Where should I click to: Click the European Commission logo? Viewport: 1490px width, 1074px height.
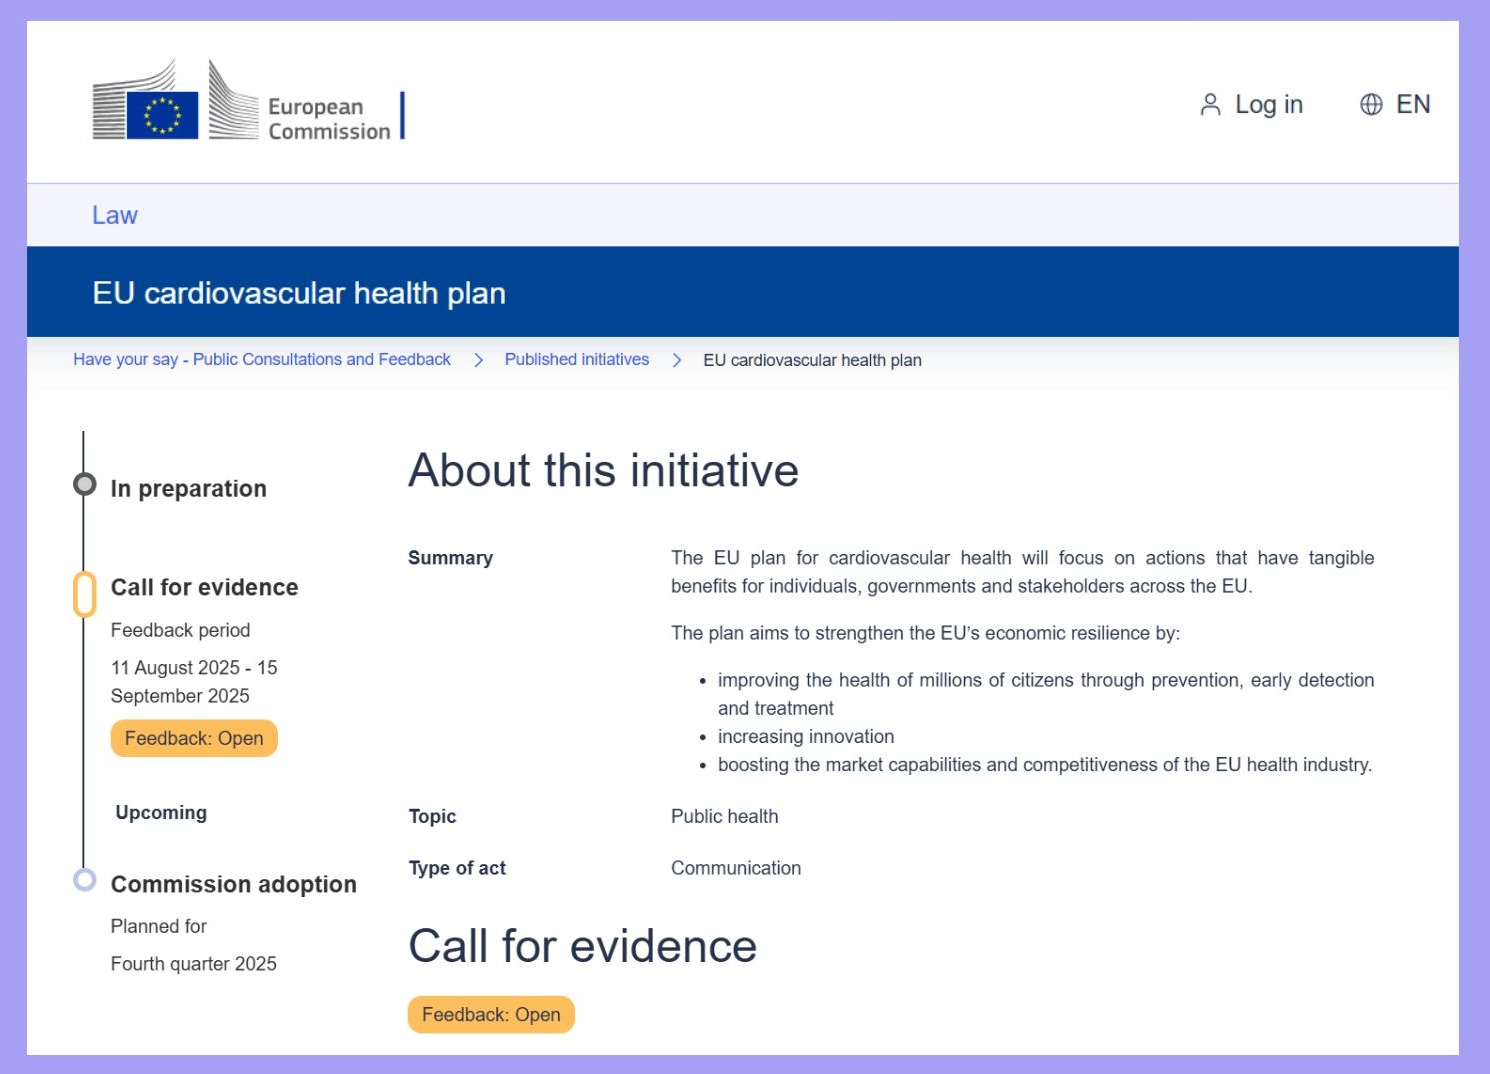pos(246,101)
